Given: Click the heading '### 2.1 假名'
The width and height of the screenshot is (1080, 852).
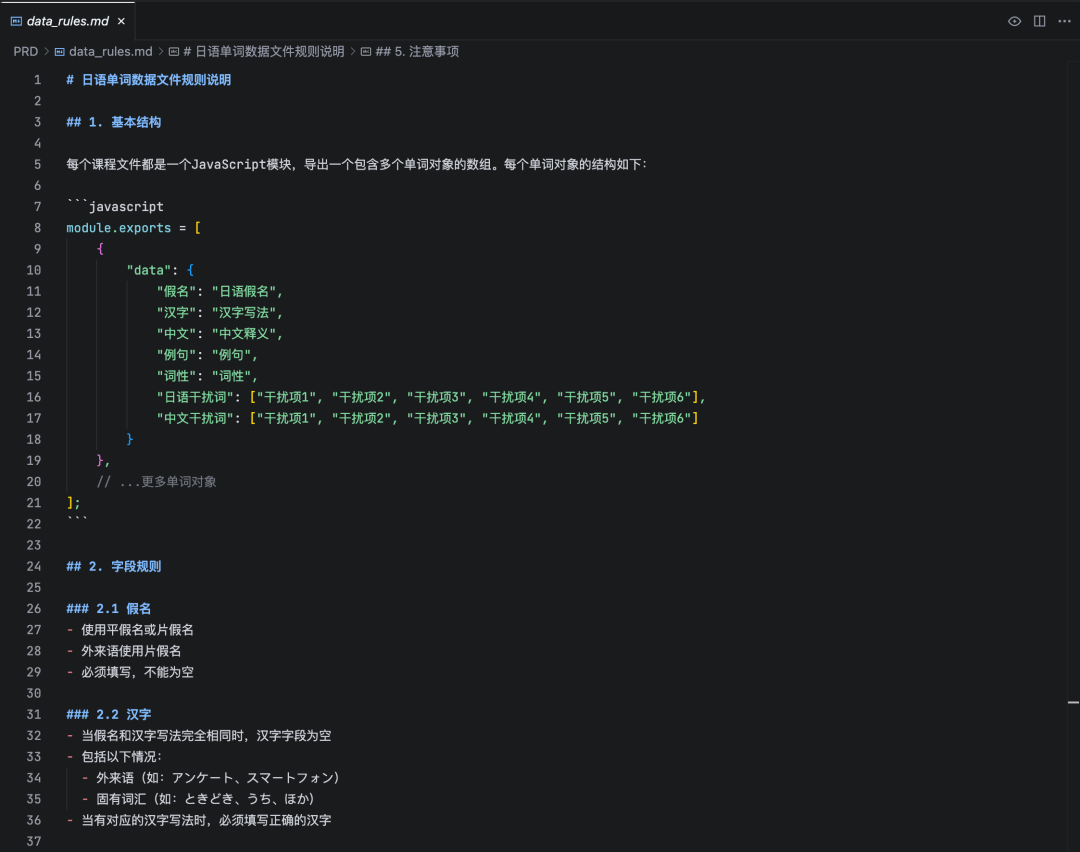Looking at the screenshot, I should click(109, 609).
